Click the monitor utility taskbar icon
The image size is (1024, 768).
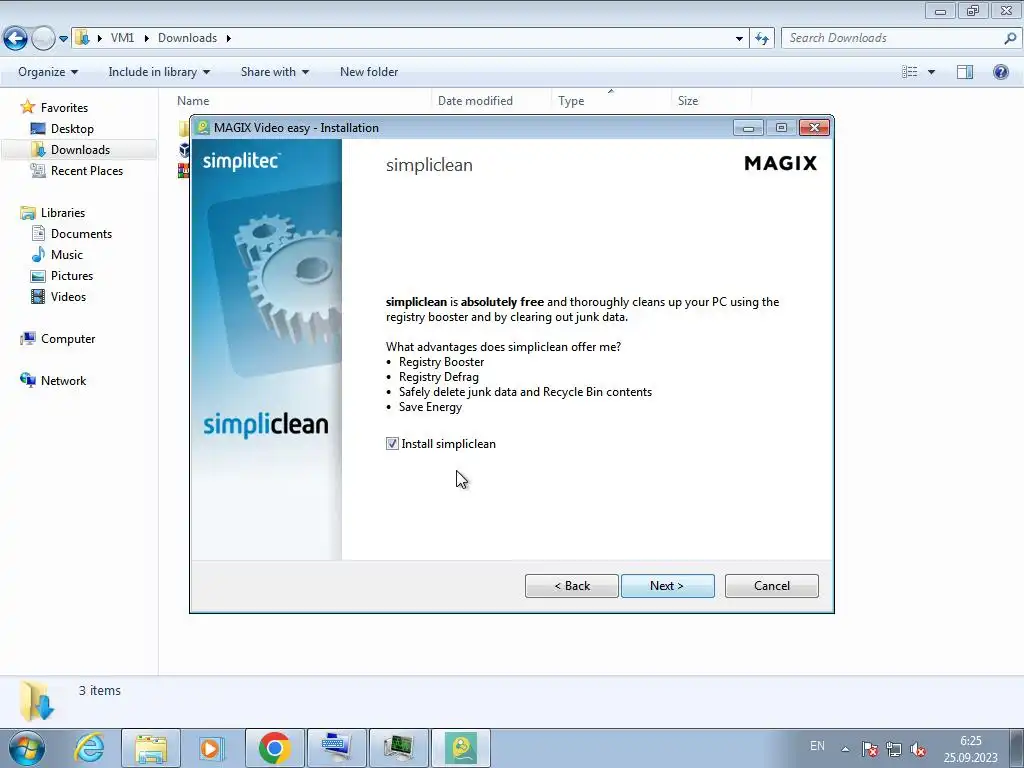[x=398, y=748]
